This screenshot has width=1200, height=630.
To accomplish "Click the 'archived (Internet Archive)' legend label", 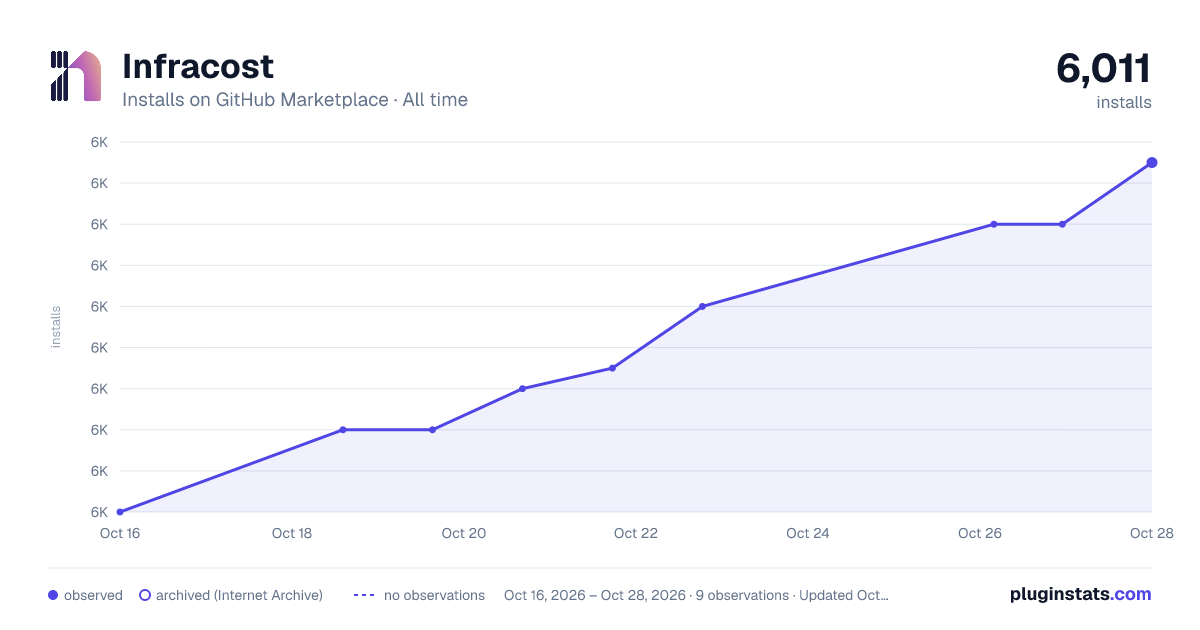I will click(x=239, y=595).
